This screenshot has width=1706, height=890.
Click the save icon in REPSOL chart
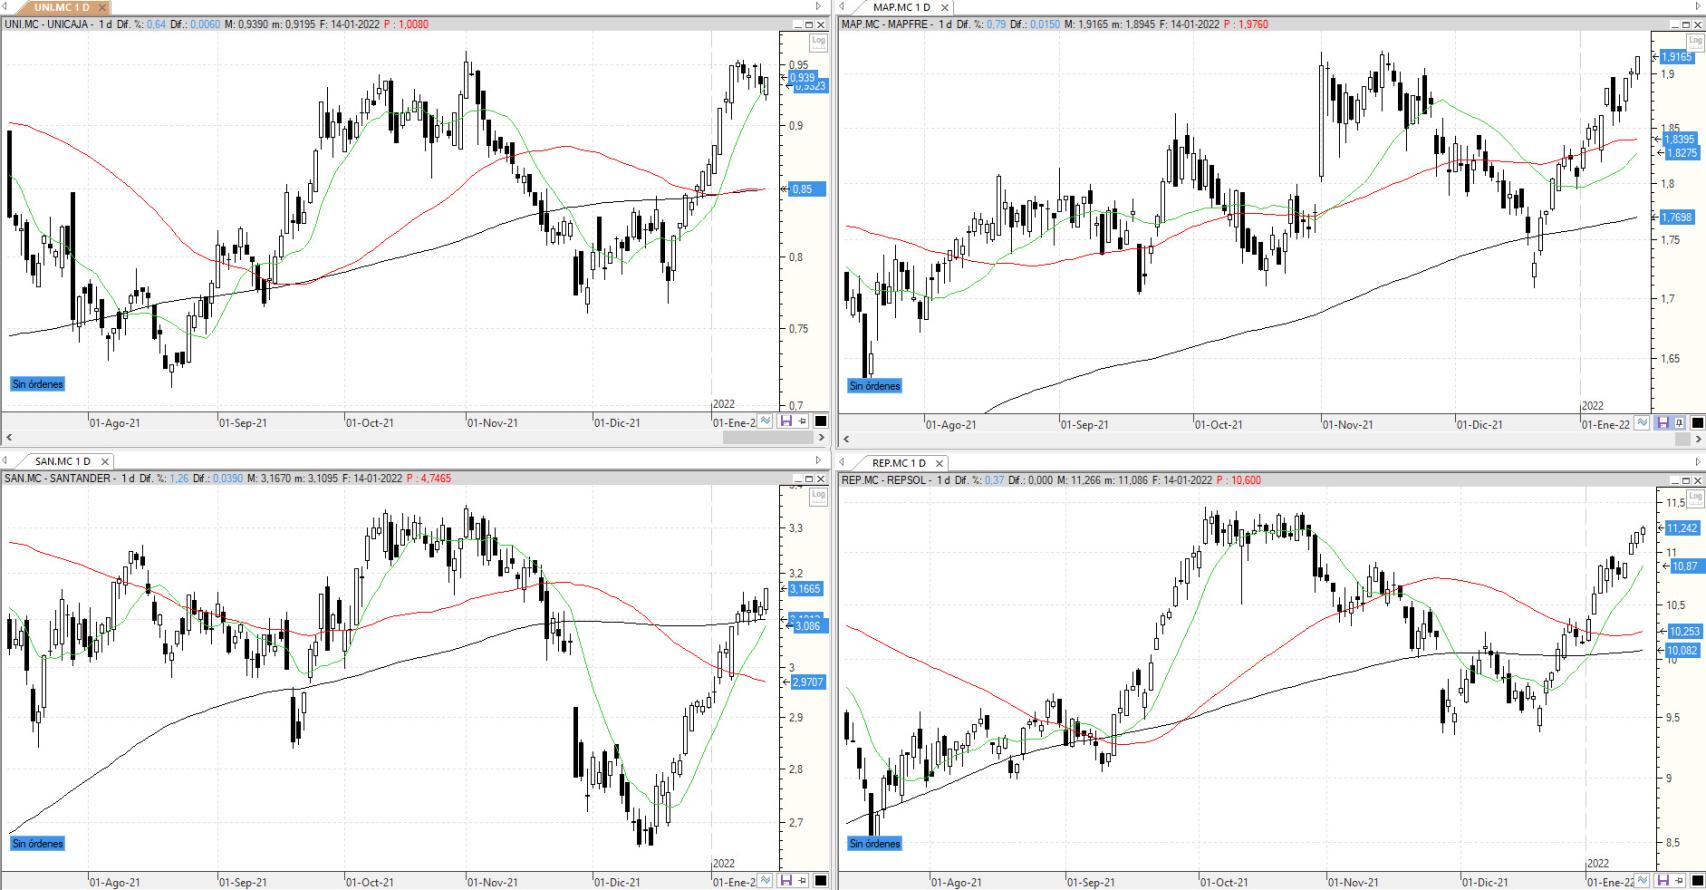(1662, 881)
